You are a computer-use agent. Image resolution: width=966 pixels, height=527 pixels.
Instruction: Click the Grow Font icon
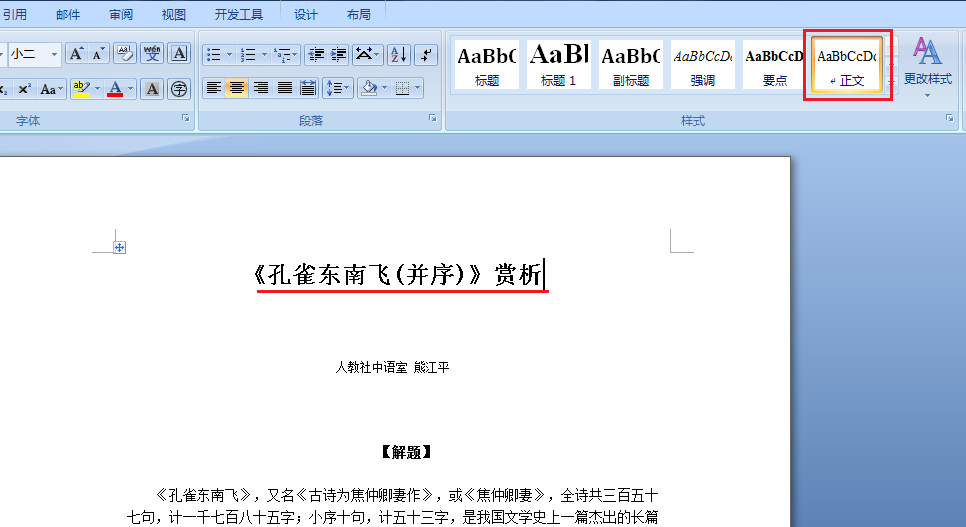pos(76,54)
